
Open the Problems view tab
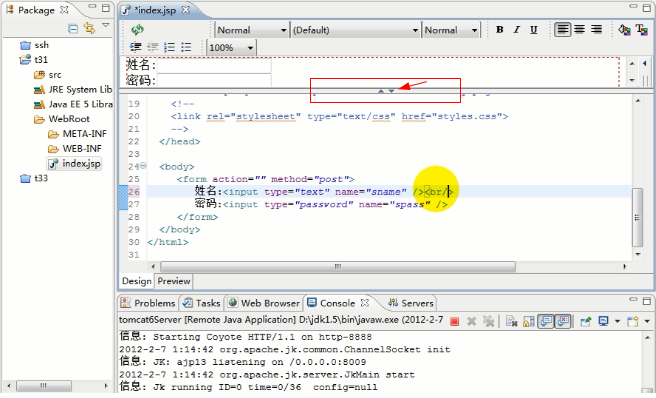point(148,303)
